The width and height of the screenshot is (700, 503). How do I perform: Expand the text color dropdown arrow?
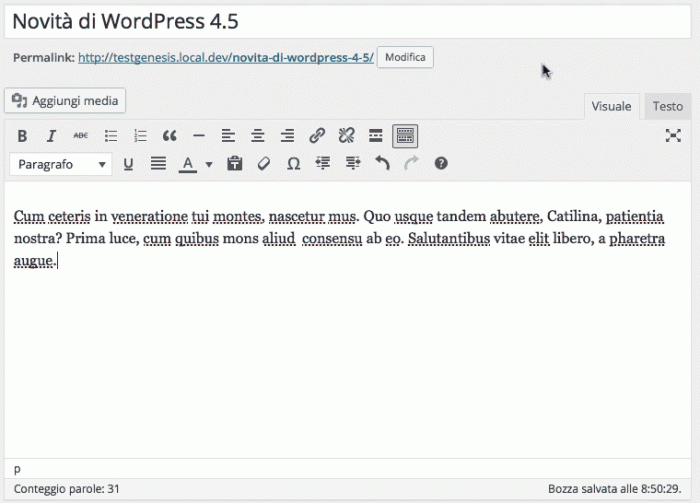tap(209, 164)
